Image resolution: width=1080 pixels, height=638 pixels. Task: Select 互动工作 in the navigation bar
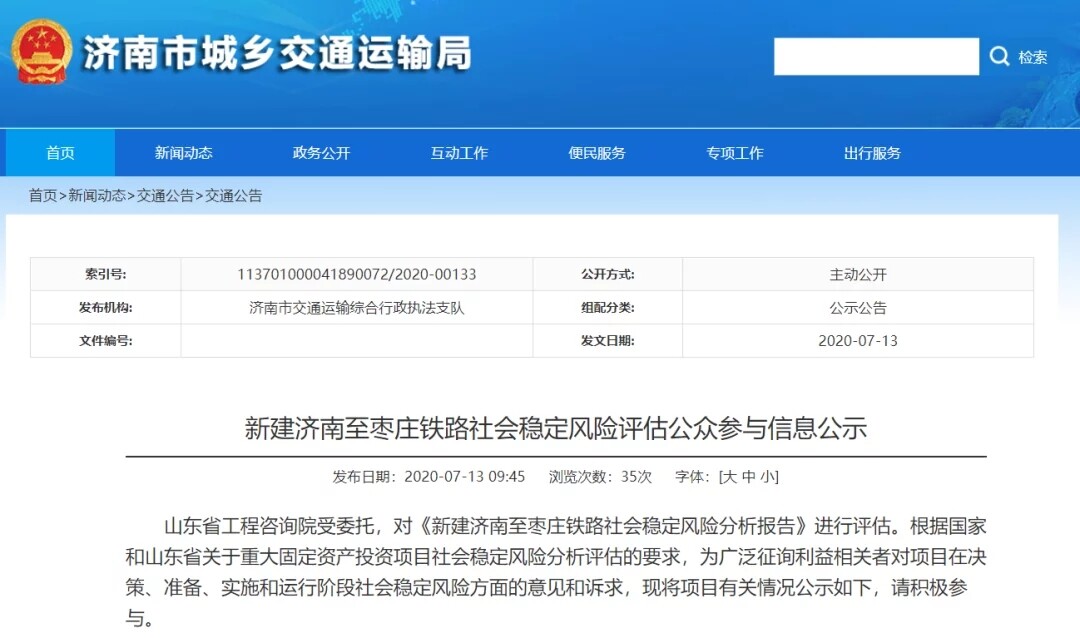click(x=459, y=153)
